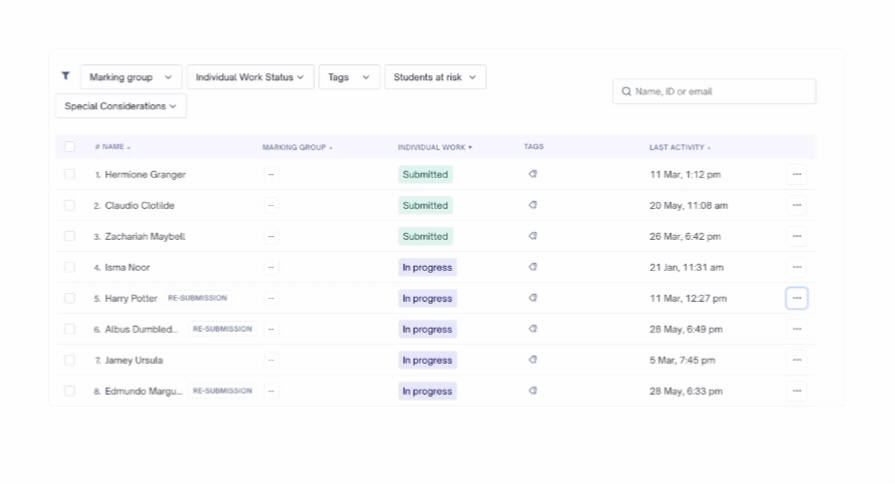
Task: Select checkbox for Isma Noor
Action: (x=70, y=267)
